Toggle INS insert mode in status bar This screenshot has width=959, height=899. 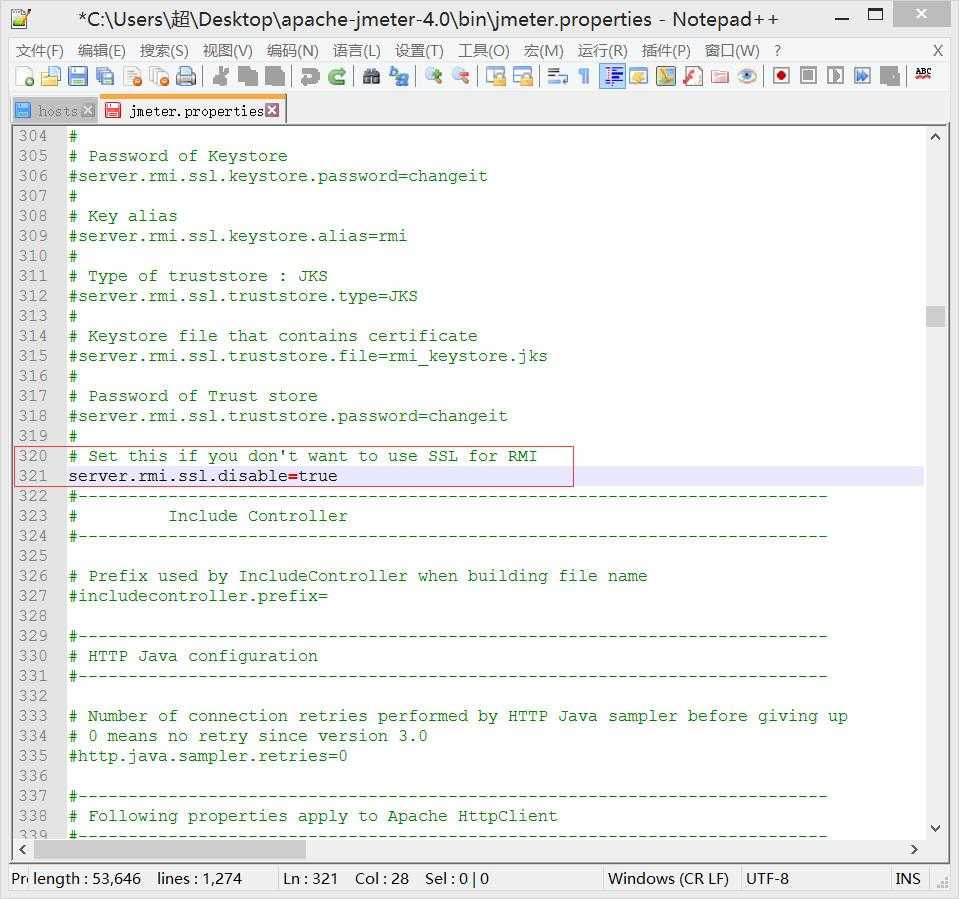[908, 879]
